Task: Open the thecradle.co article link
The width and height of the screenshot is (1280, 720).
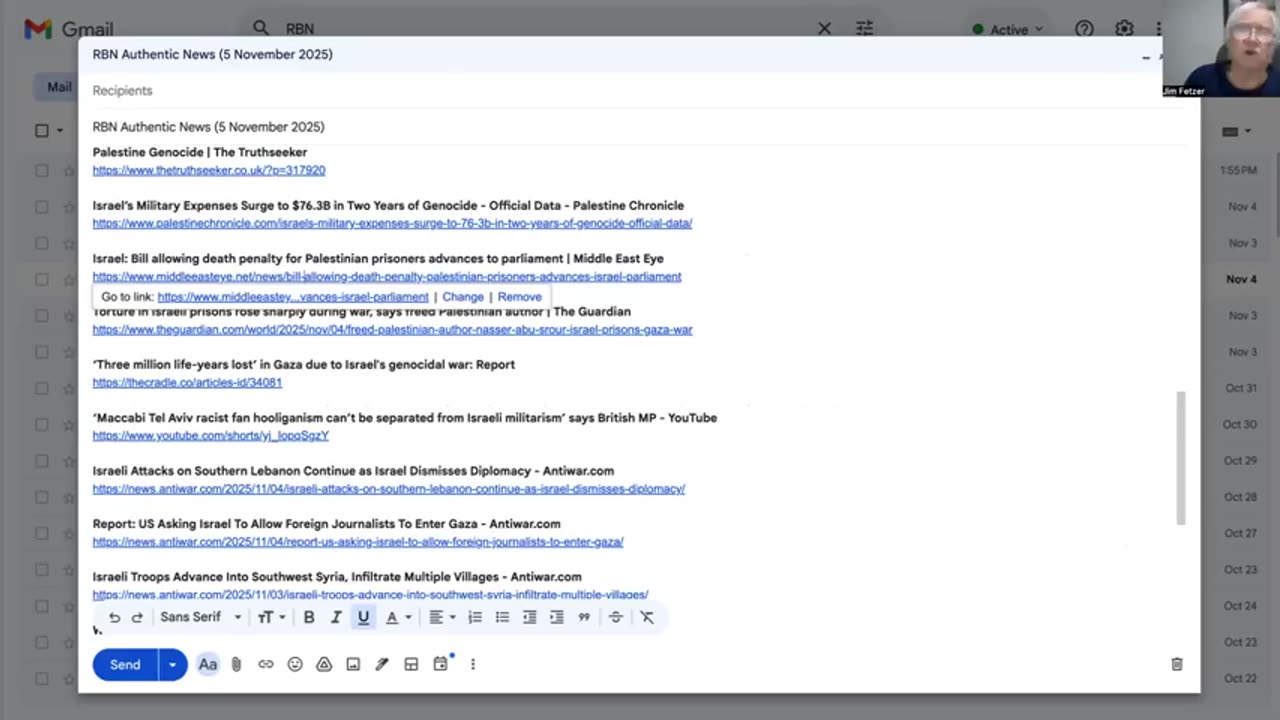Action: tap(187, 382)
